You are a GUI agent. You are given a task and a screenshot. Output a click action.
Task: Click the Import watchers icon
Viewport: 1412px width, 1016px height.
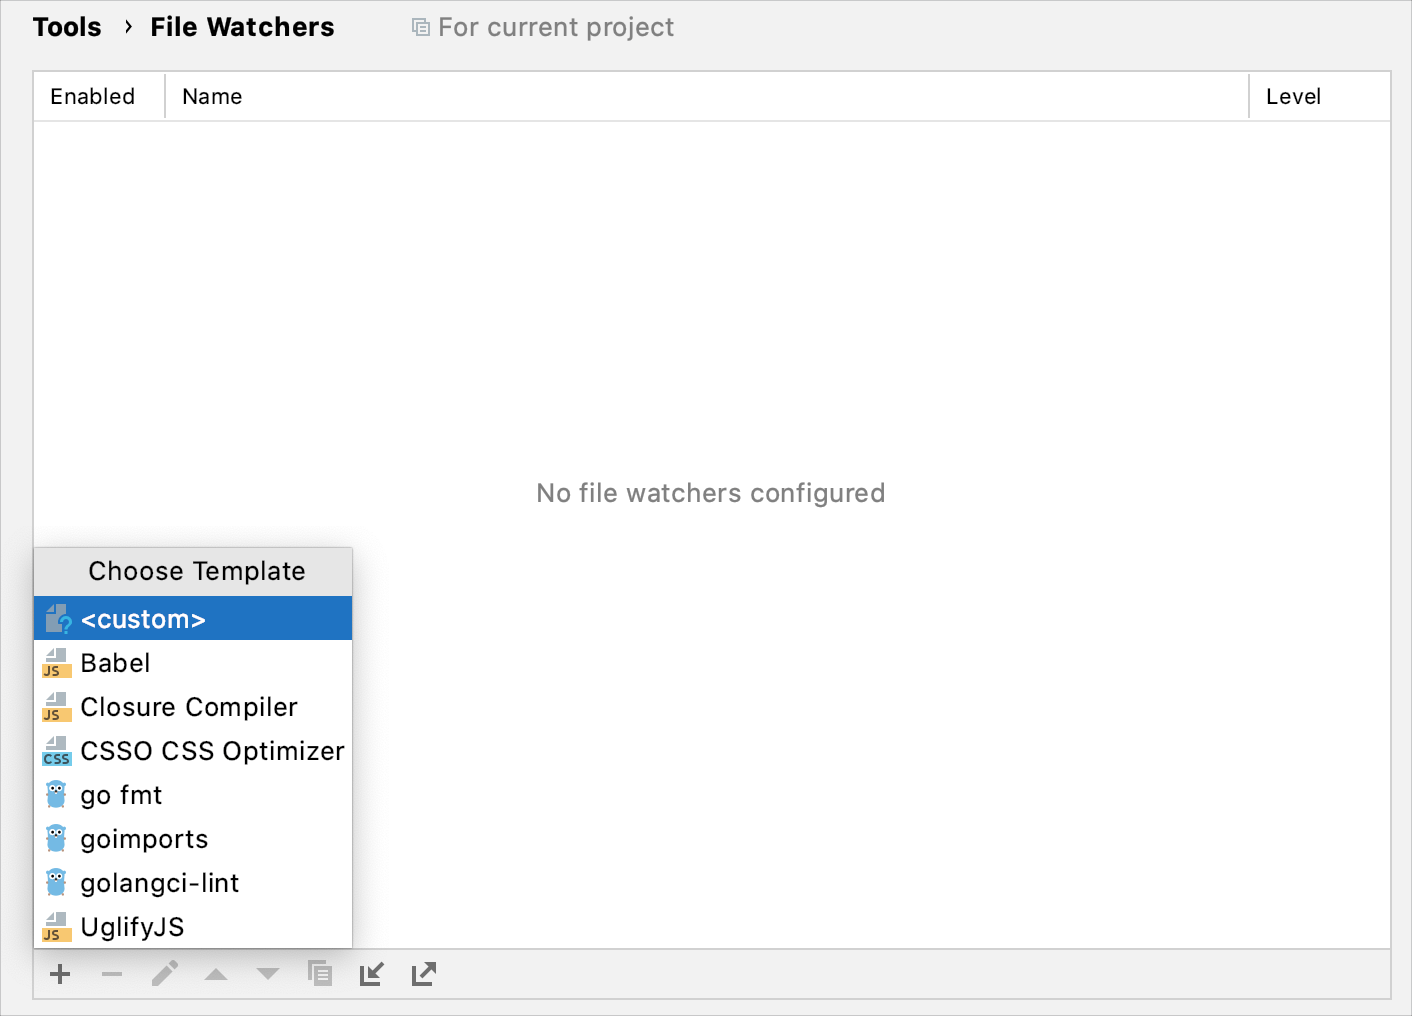(371, 974)
